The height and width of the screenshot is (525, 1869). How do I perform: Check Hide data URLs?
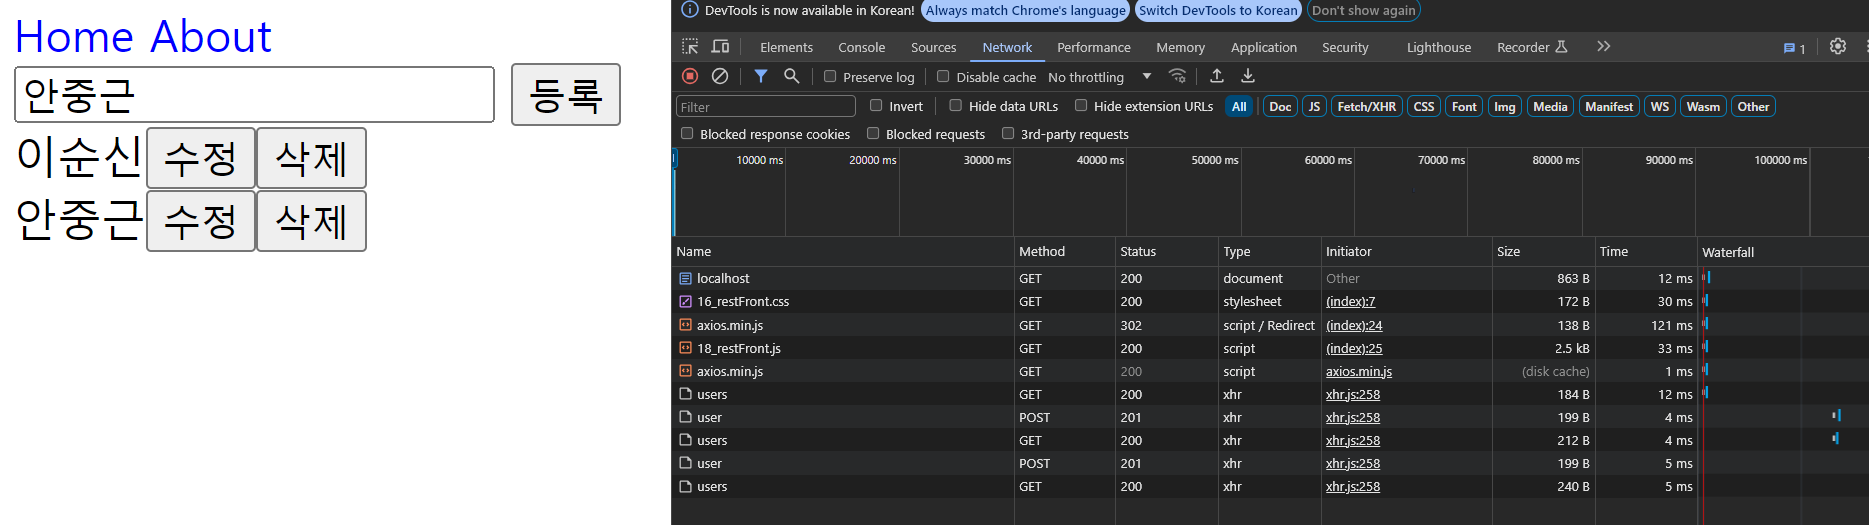click(956, 105)
